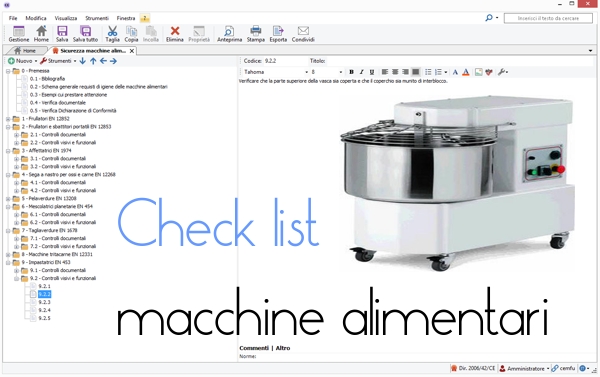Image resolution: width=600 pixels, height=377 pixels.
Task: Move item down with blue arrow
Action: pos(82,61)
